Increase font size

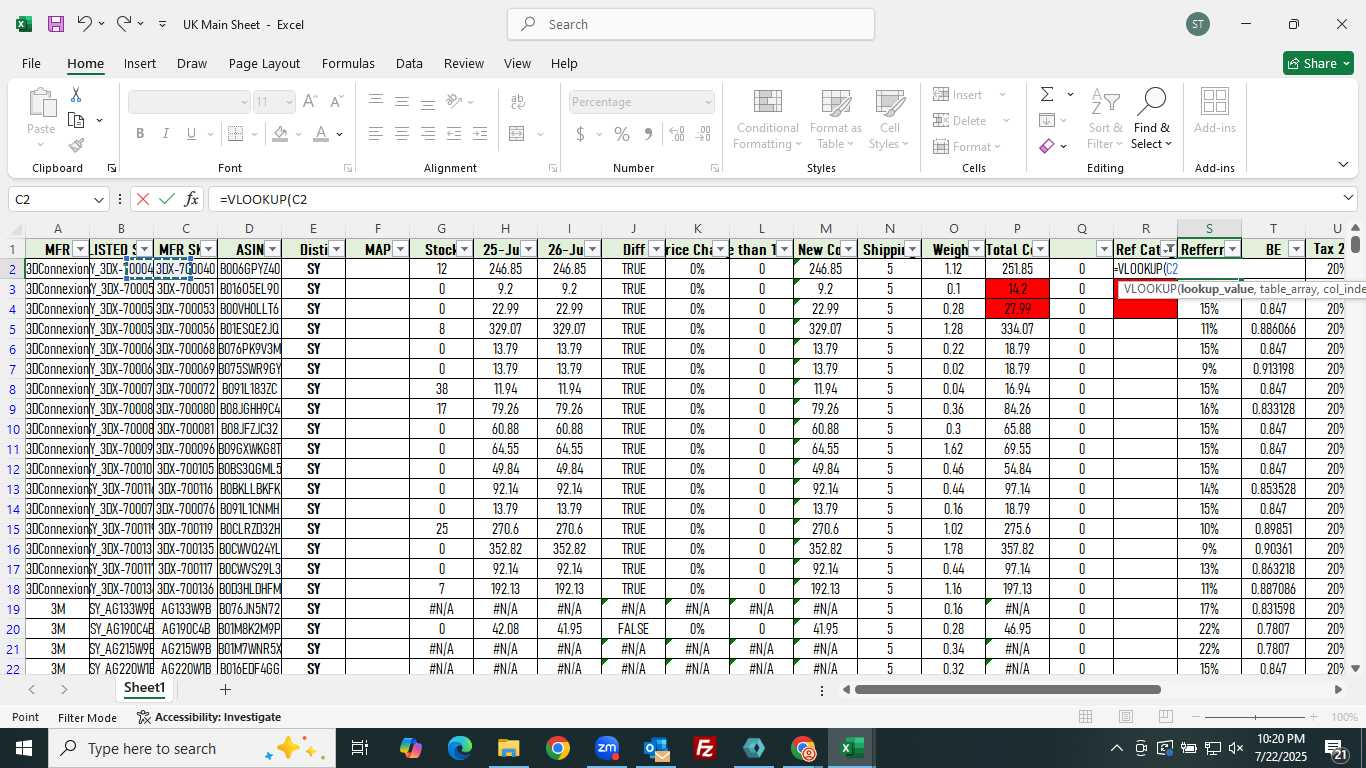coord(310,102)
